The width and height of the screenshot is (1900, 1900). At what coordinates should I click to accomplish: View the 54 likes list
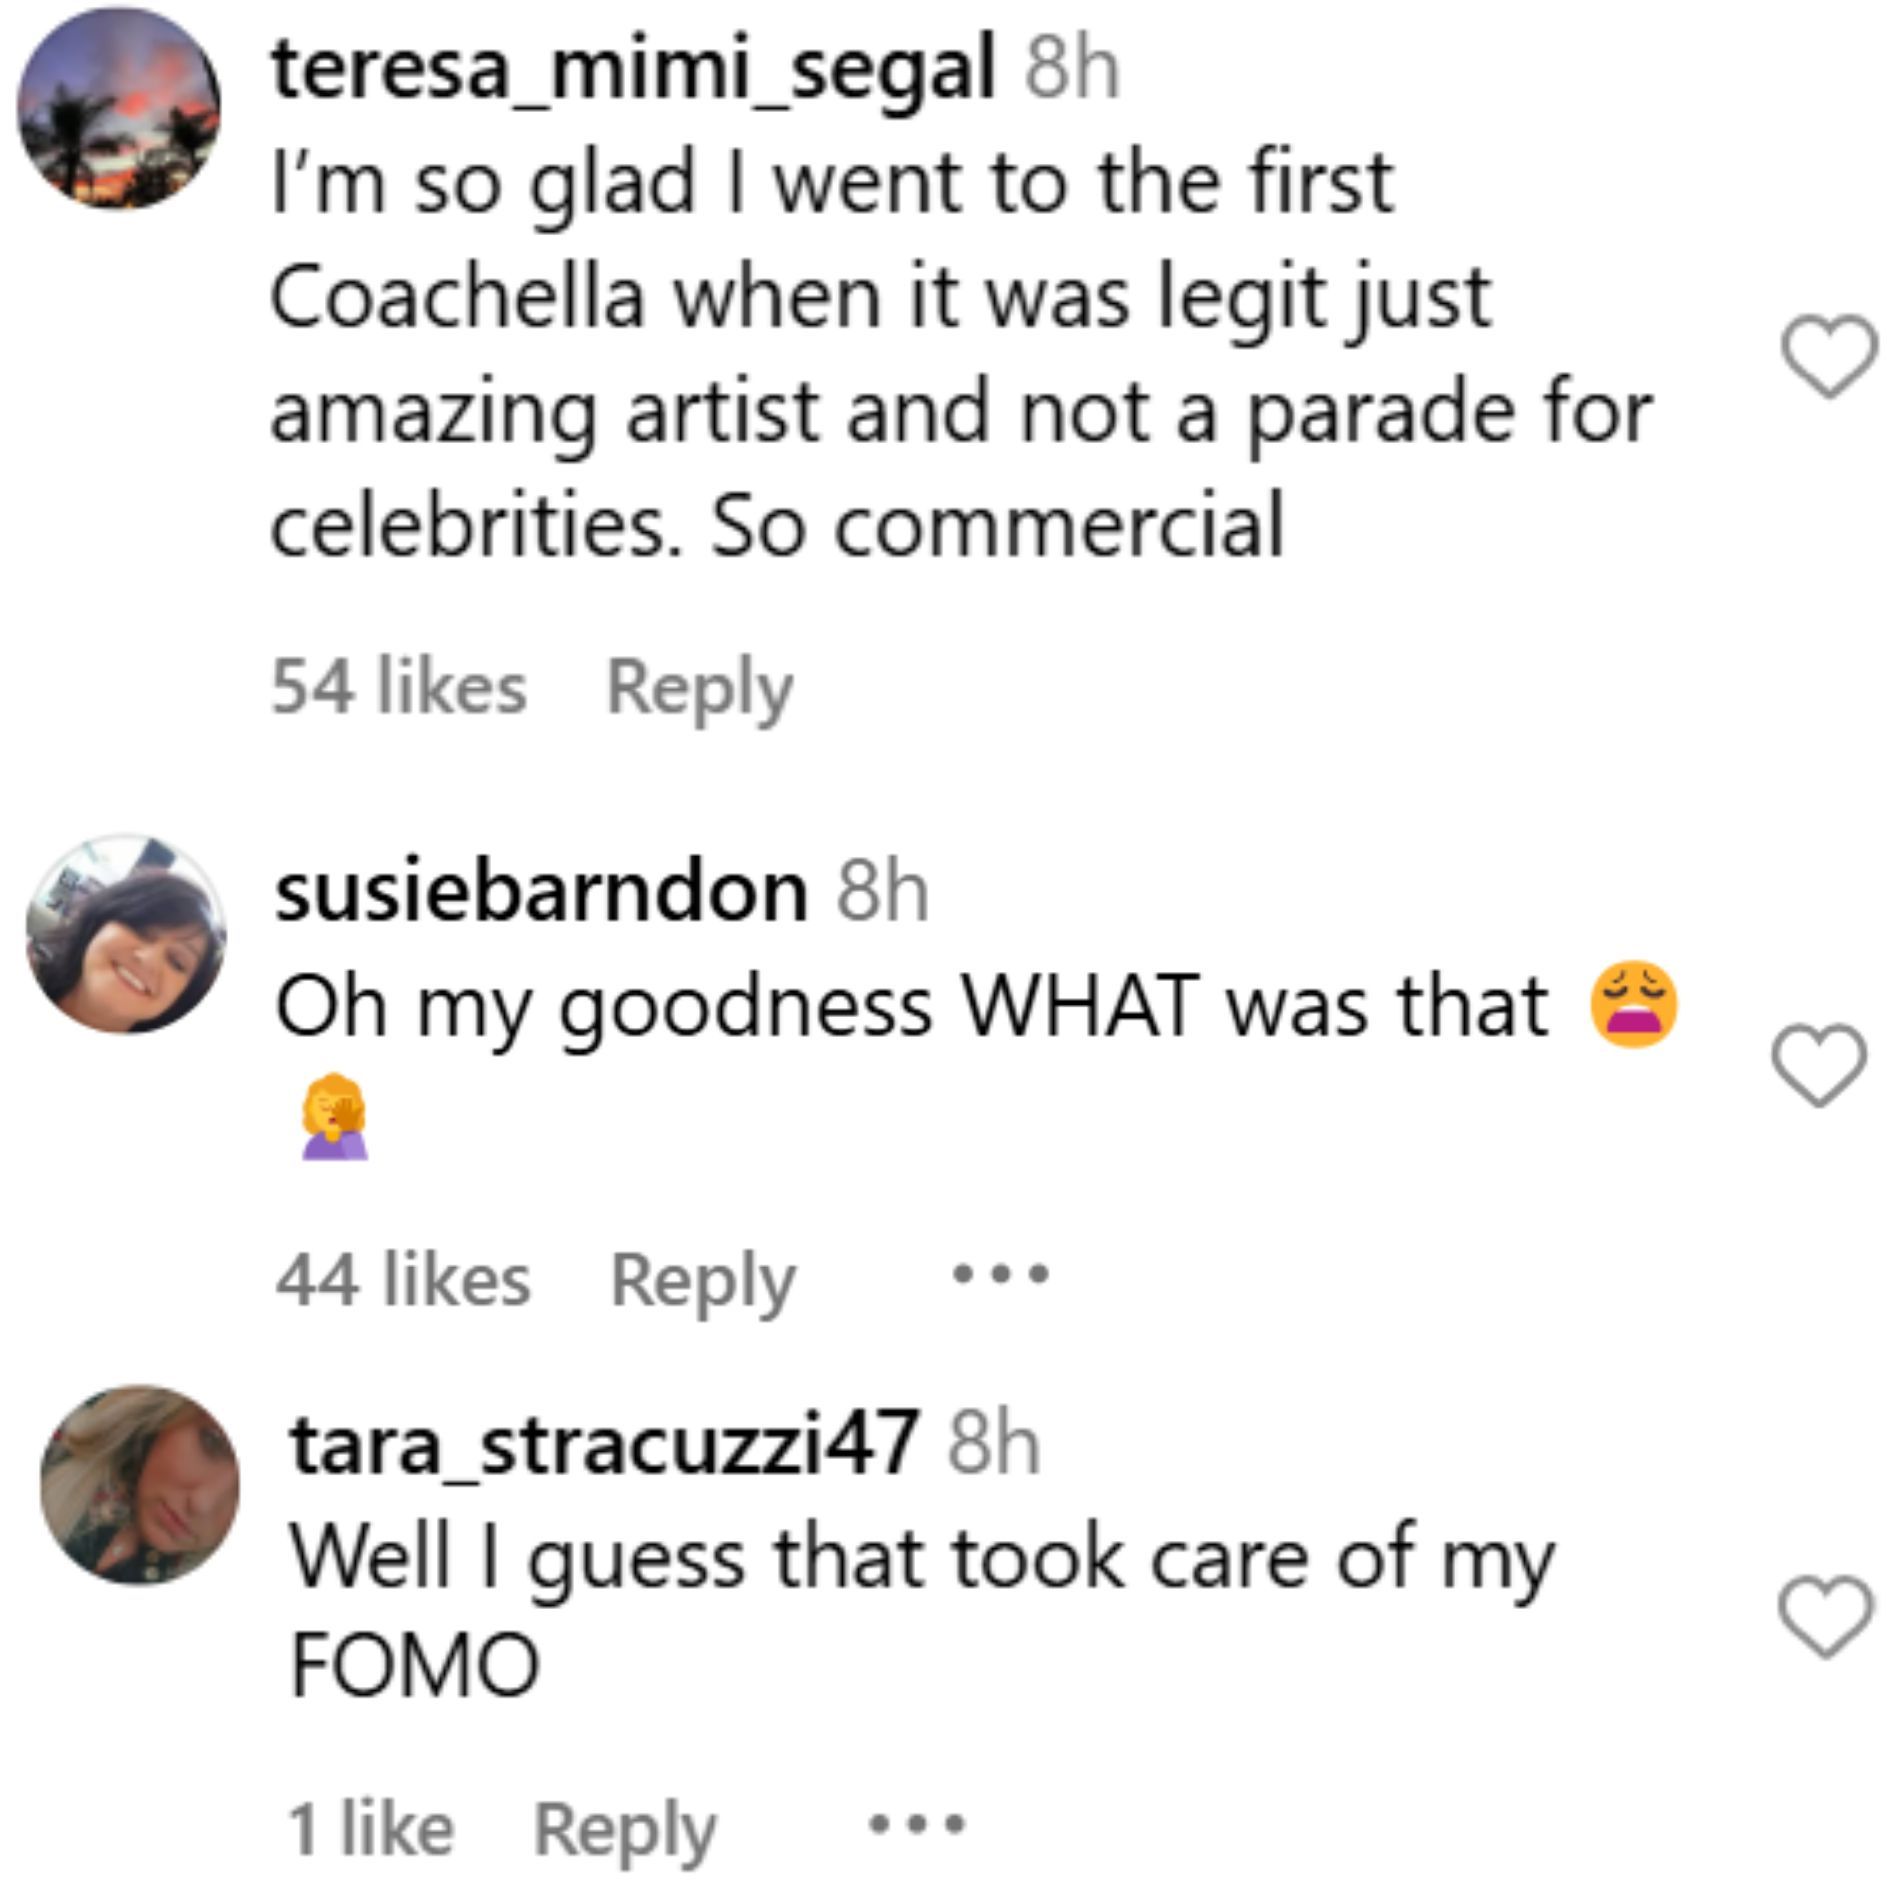point(398,688)
